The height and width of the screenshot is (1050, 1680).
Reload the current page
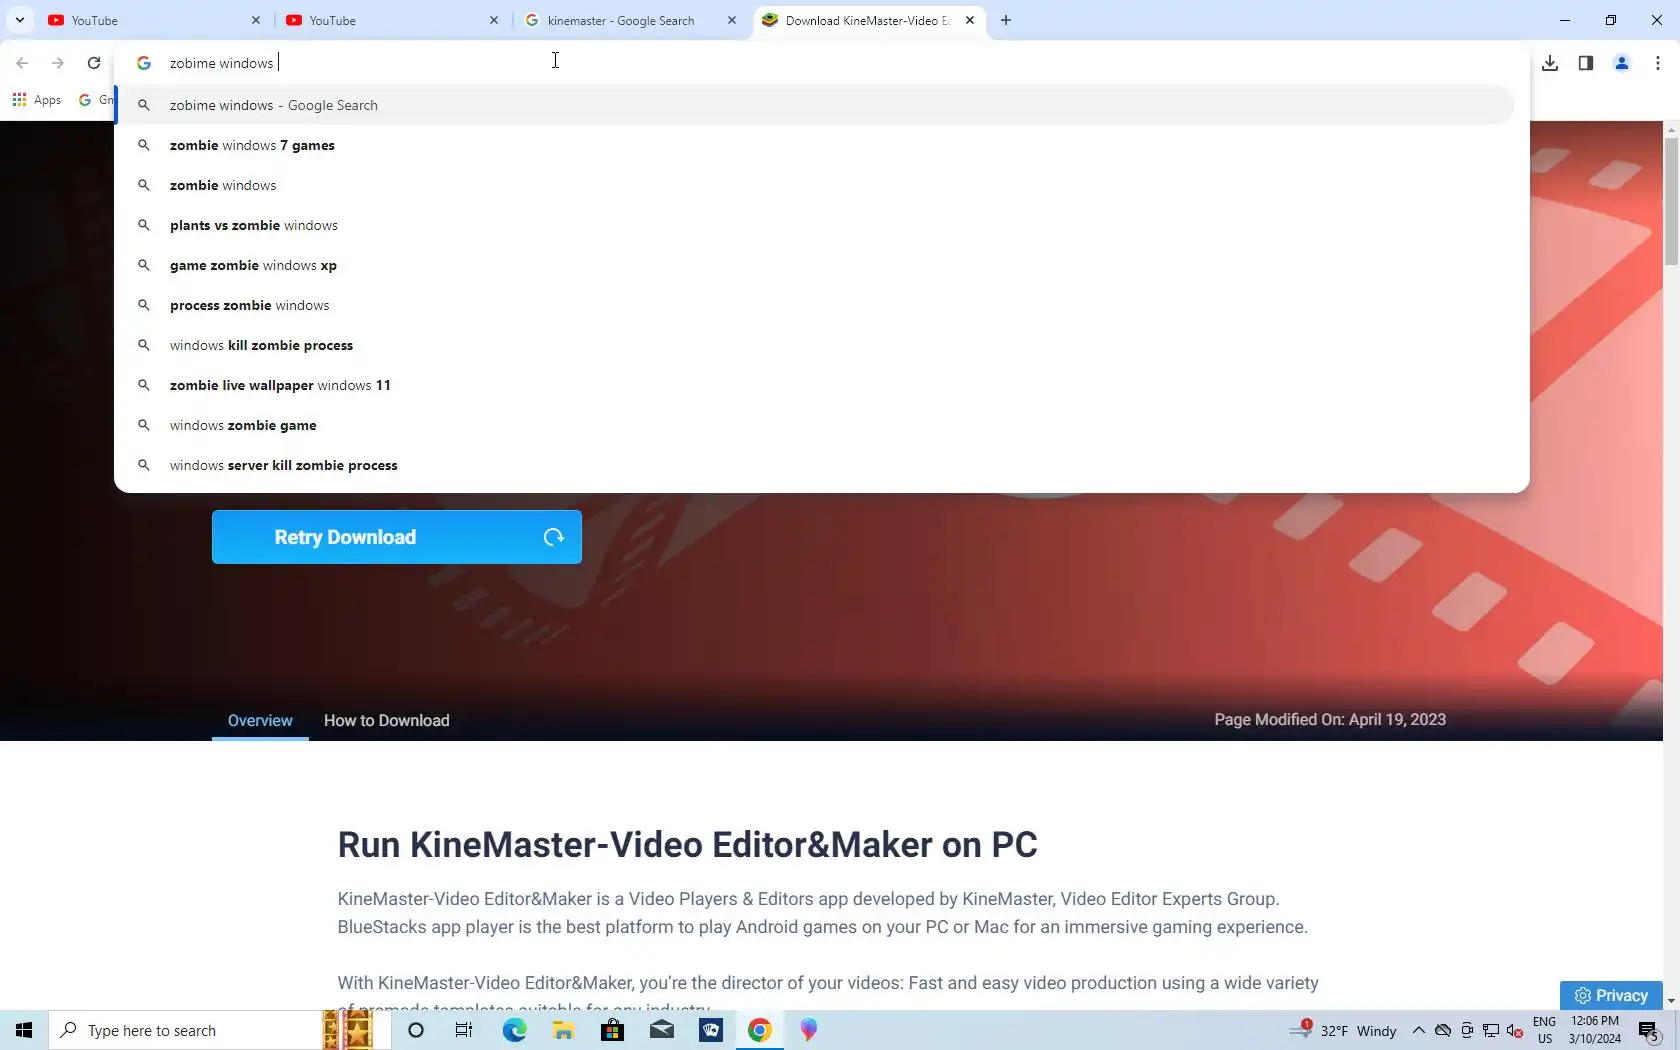pyautogui.click(x=94, y=63)
